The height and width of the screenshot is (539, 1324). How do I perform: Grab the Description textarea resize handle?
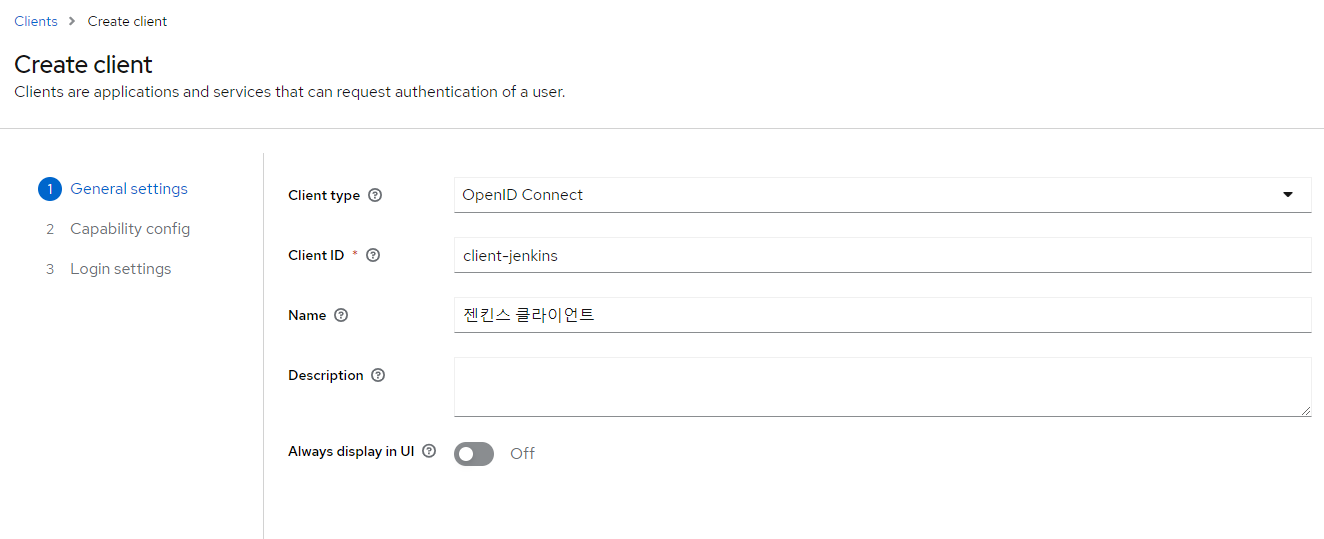(x=1305, y=410)
